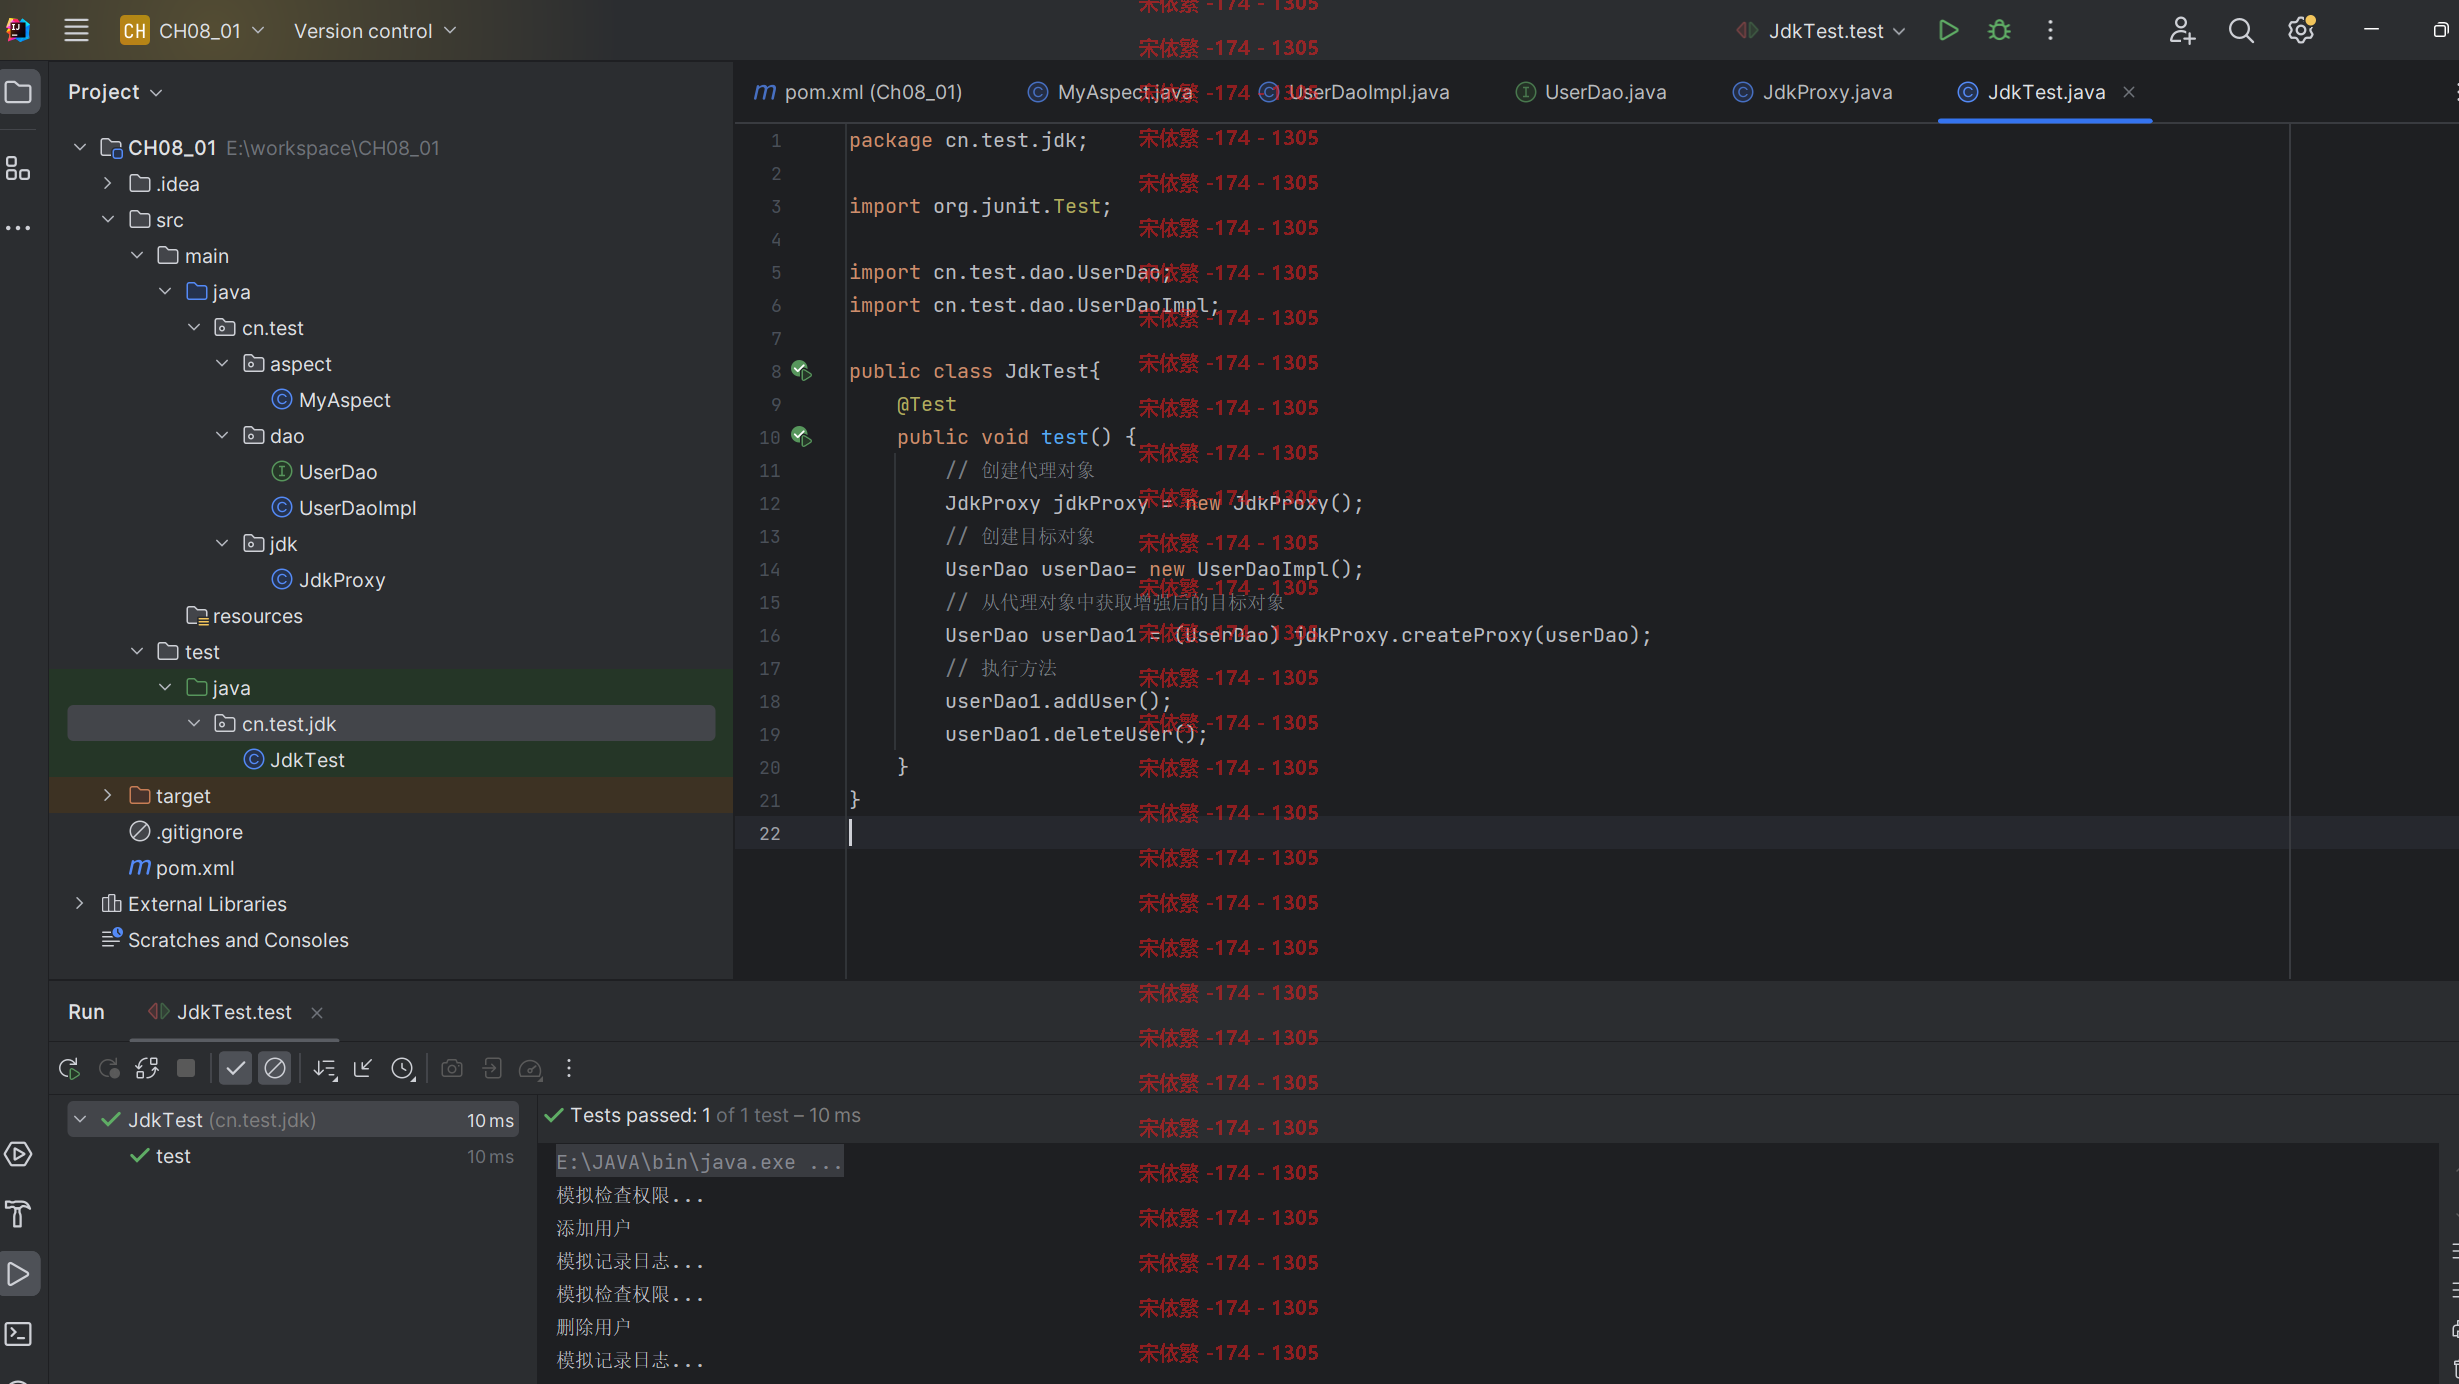Open more options in Run toolbar
The height and width of the screenshot is (1384, 2459).
[569, 1068]
